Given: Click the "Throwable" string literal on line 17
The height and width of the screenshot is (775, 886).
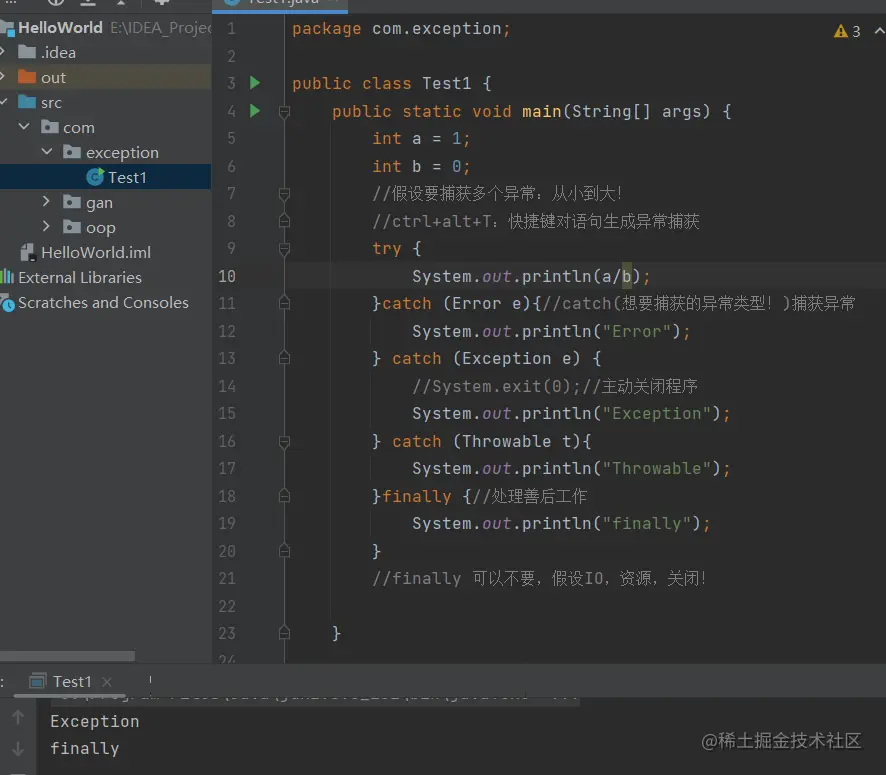Looking at the screenshot, I should (x=656, y=468).
